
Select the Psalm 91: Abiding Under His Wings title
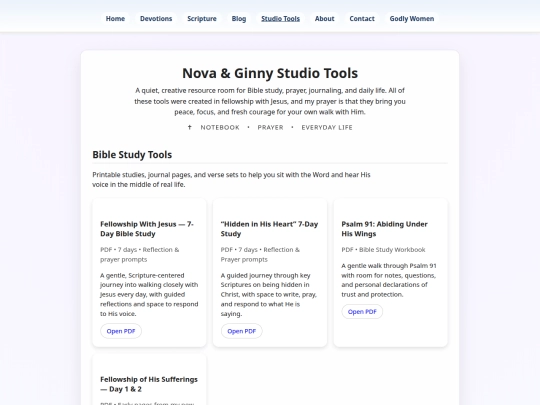(384, 229)
